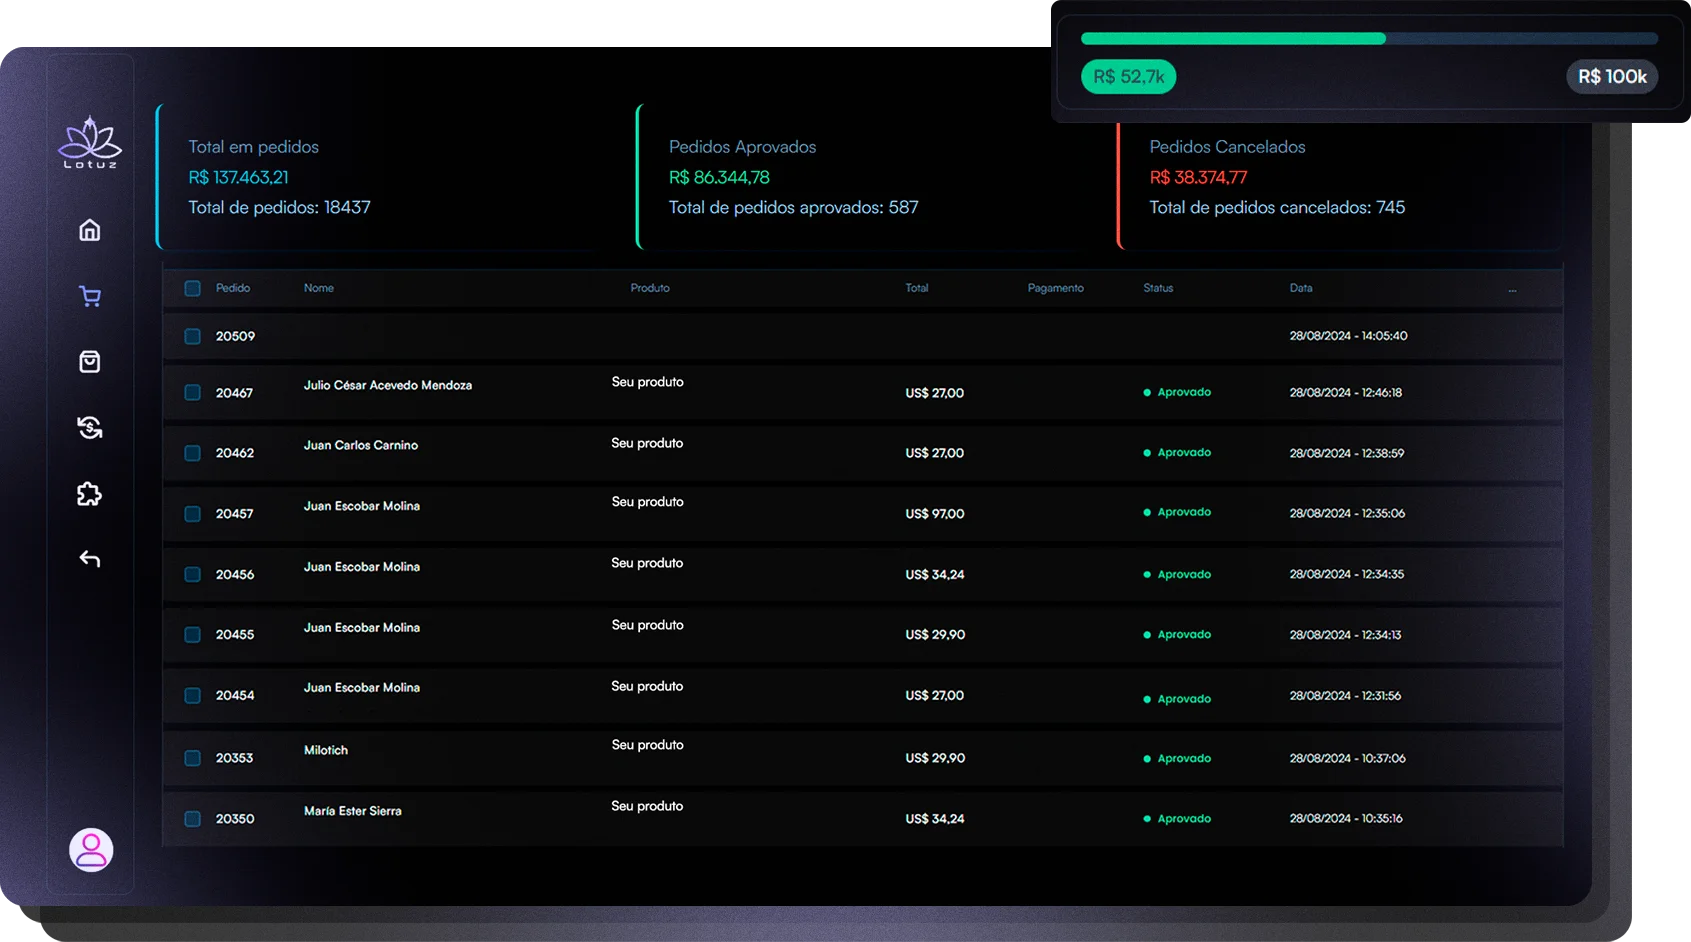Open the three-dots column options in the table header
Image resolution: width=1691 pixels, height=942 pixels.
[x=1512, y=289]
